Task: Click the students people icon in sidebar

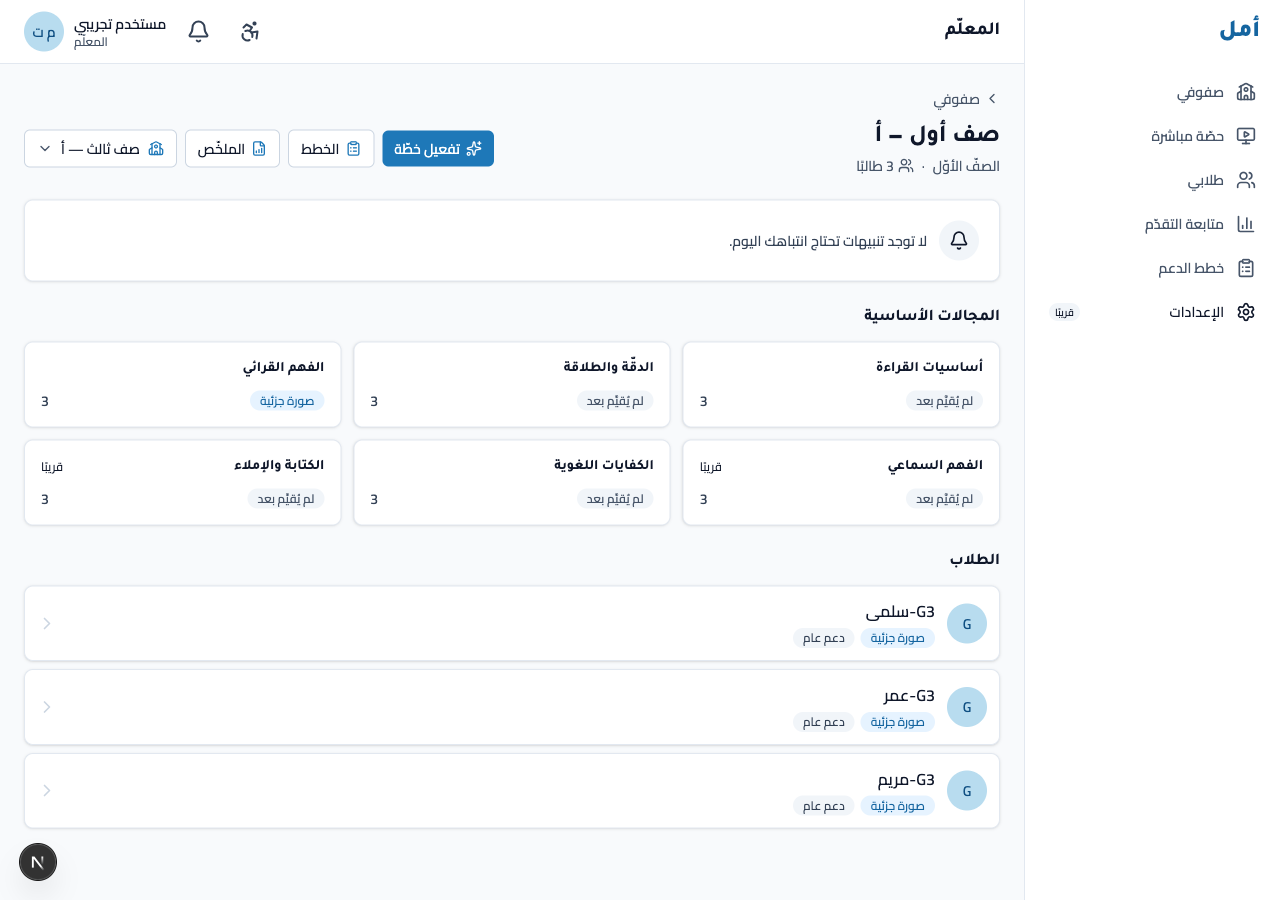Action: point(1246,180)
